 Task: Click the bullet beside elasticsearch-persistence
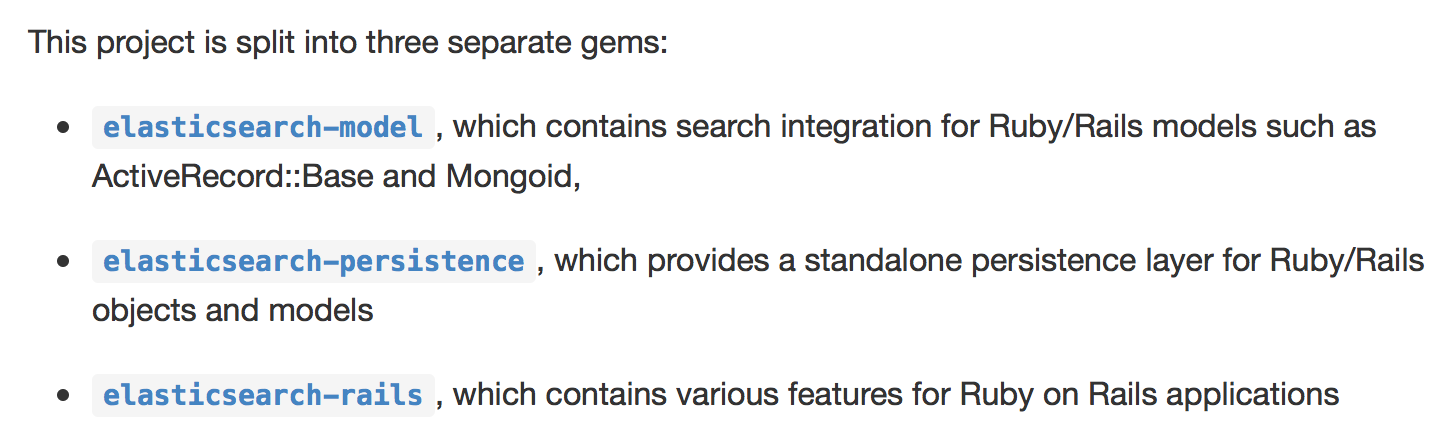64,262
